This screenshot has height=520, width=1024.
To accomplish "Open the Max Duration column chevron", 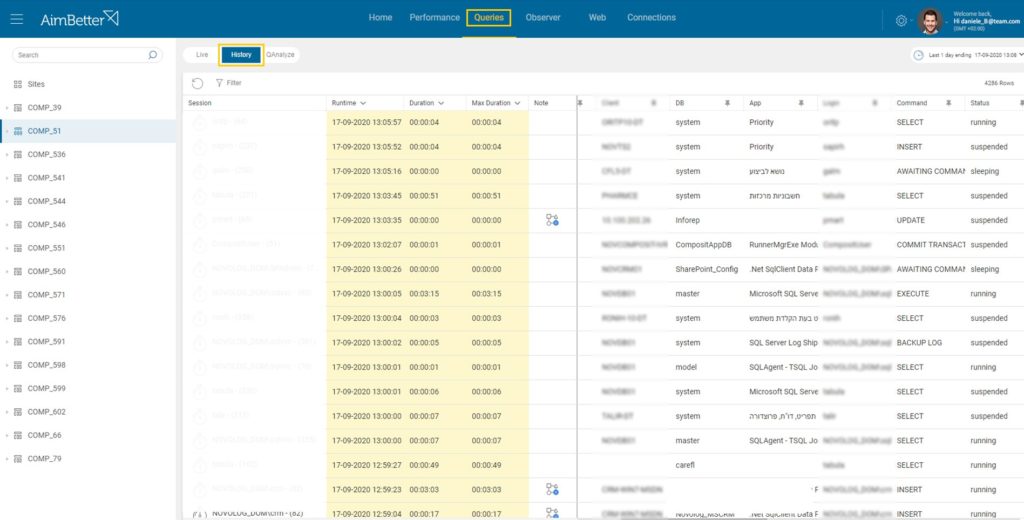I will click(x=517, y=103).
